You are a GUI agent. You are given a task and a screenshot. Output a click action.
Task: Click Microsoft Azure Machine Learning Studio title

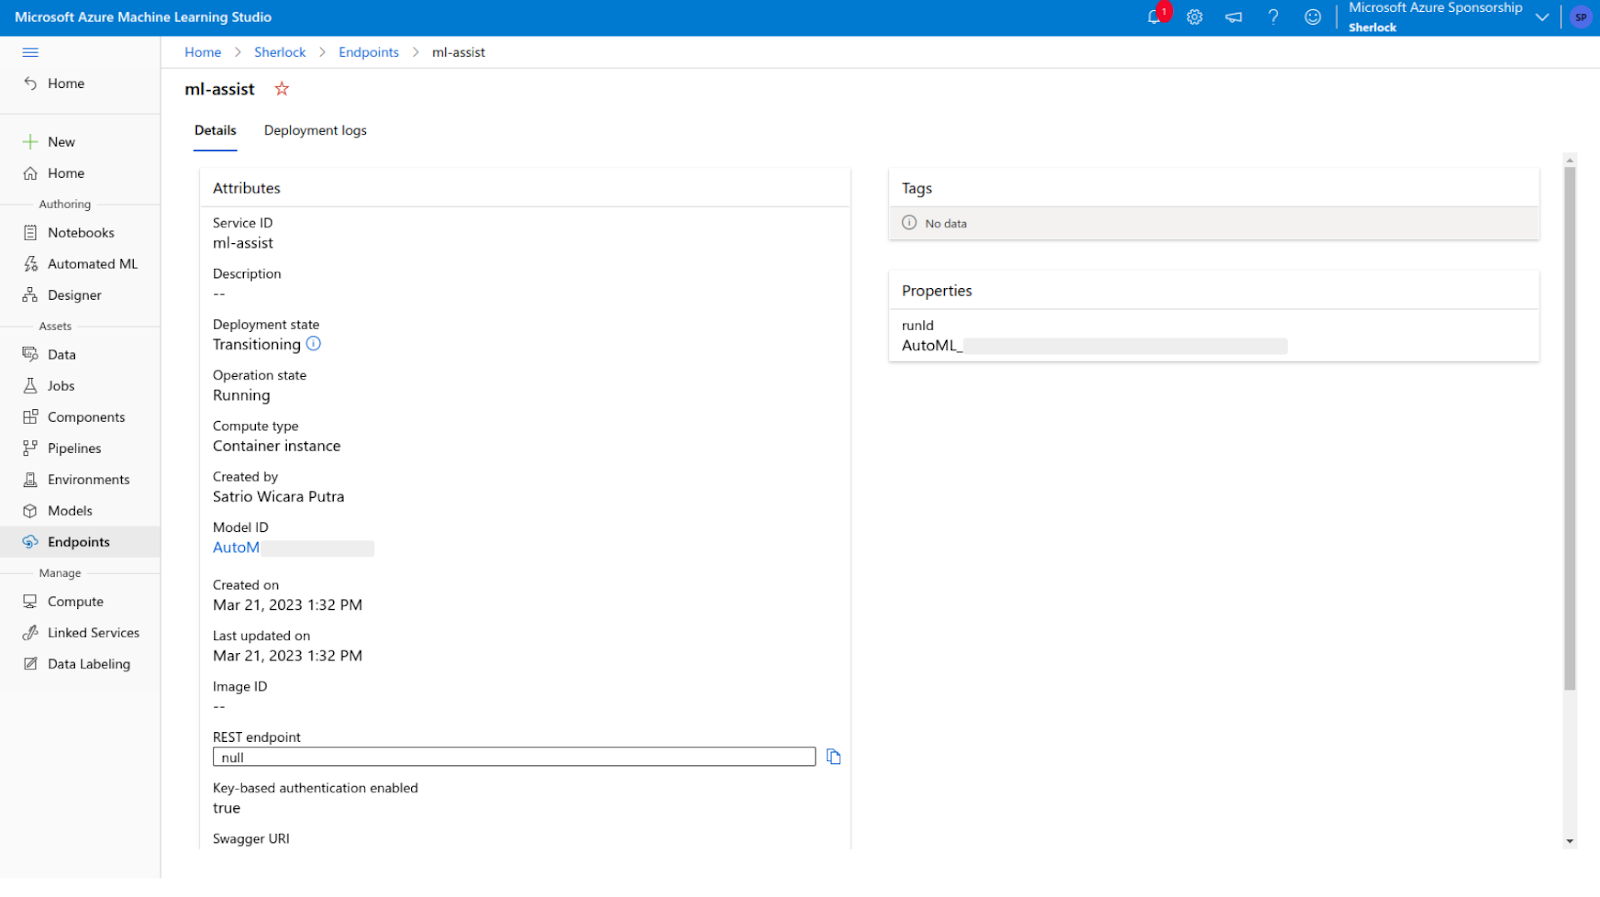143,17
